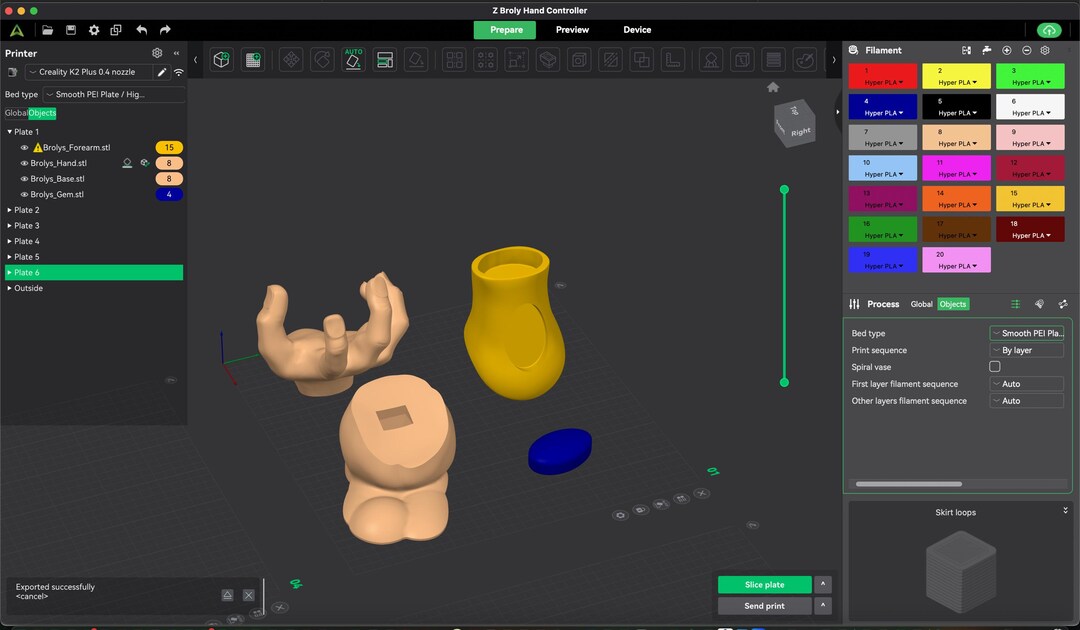
Task: Click the Add cube model icon
Action: coord(221,60)
